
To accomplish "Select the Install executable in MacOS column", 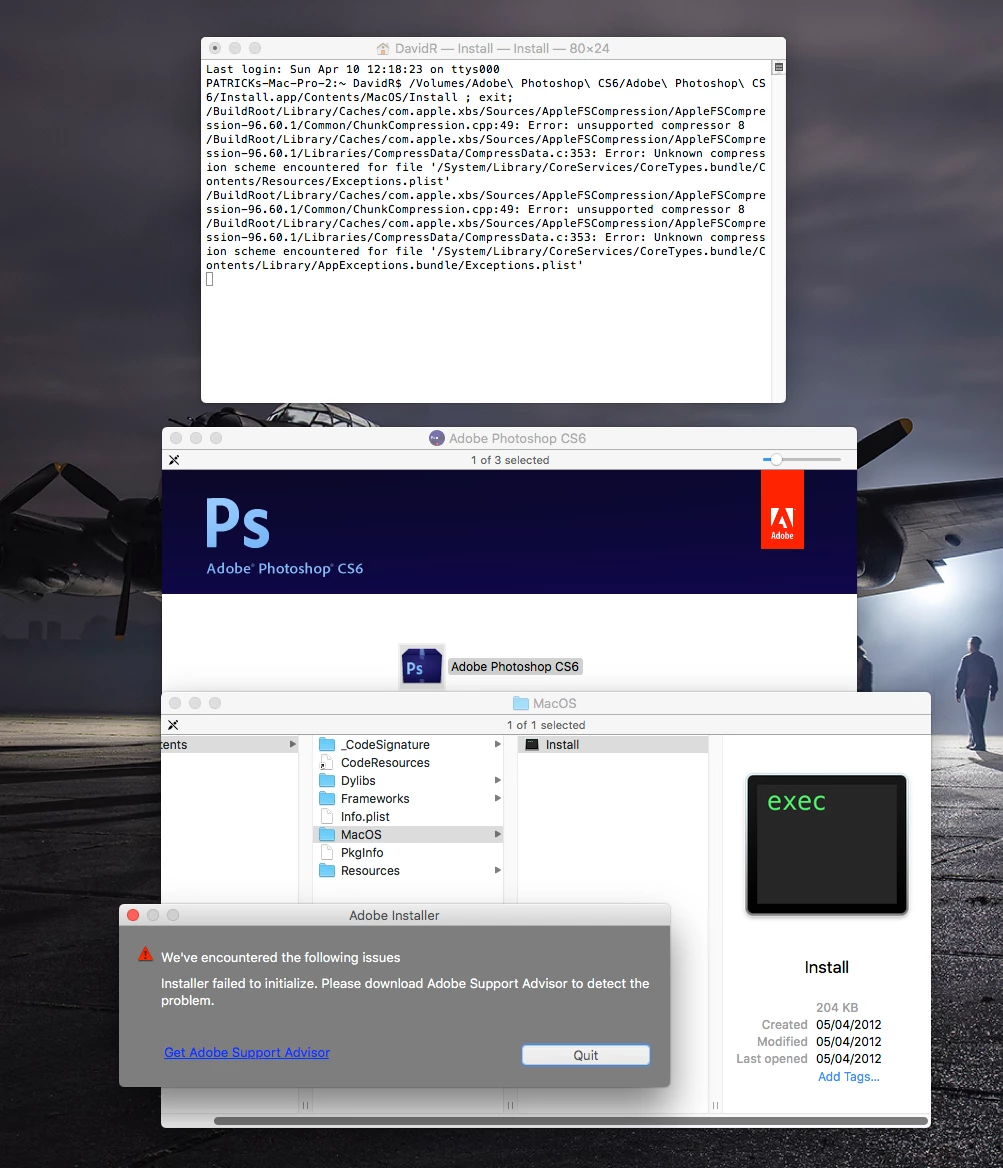I will [613, 744].
